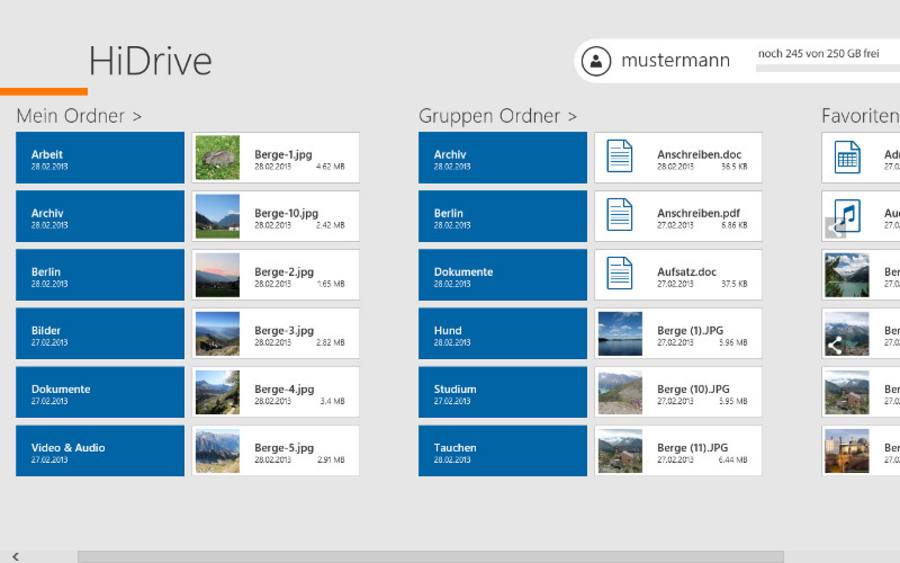Open the Bilder folder tile
900x563 pixels.
pyautogui.click(x=100, y=333)
